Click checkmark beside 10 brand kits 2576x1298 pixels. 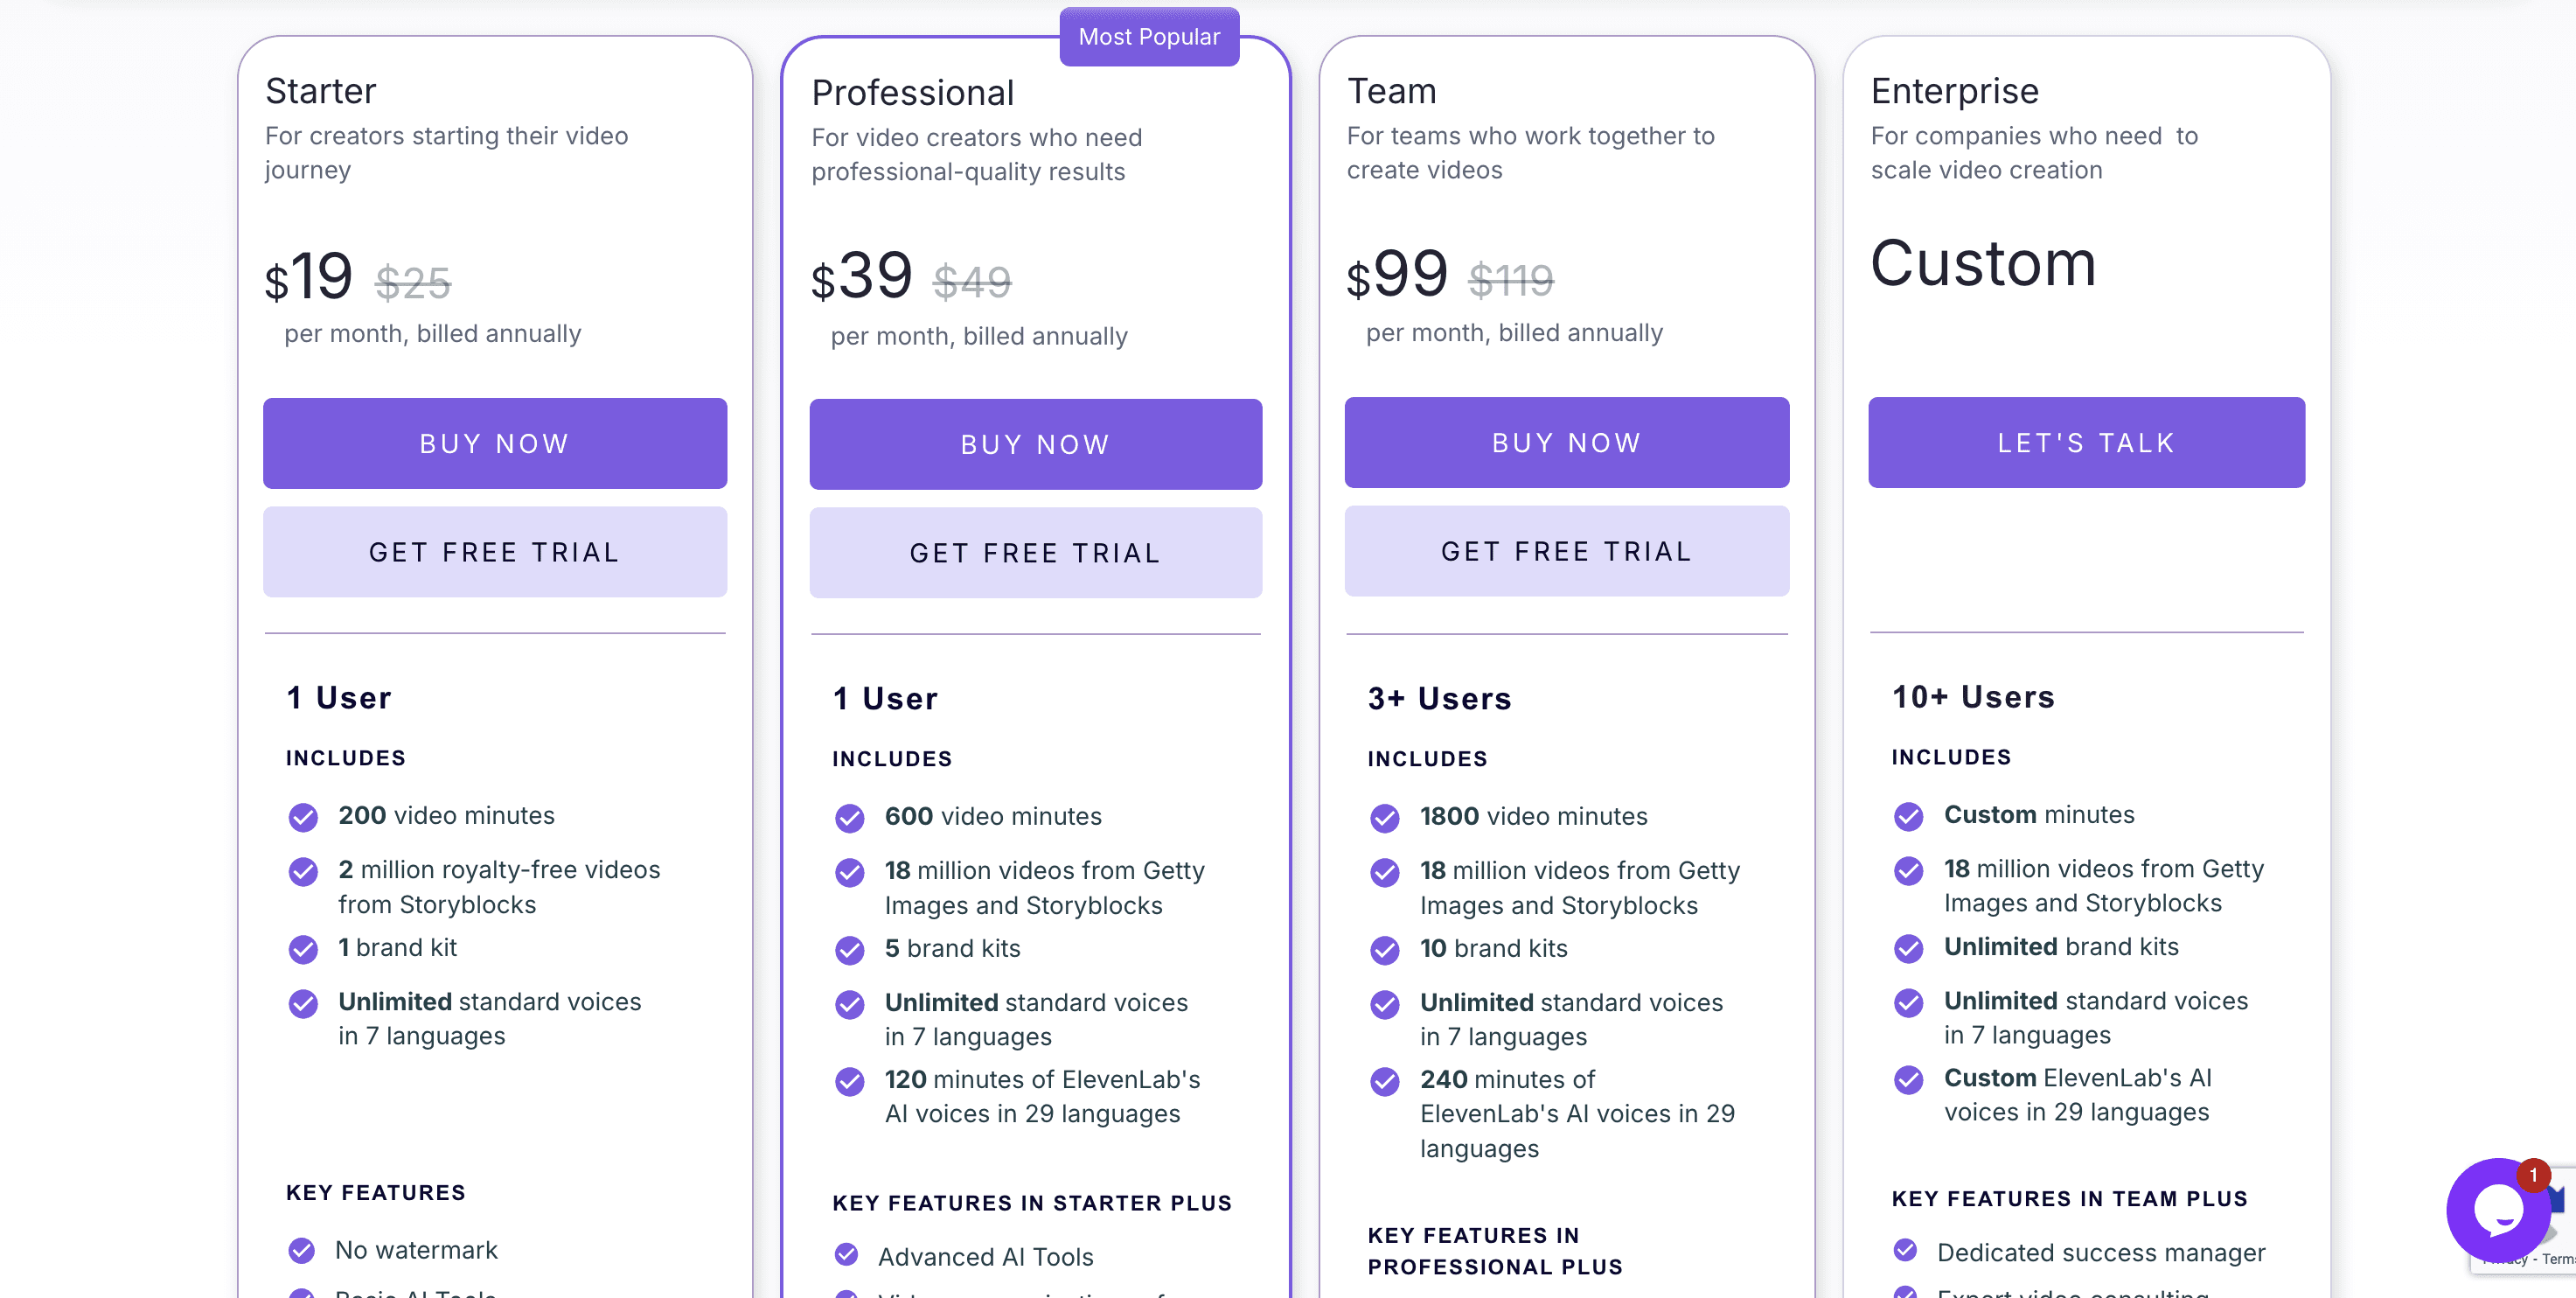click(1384, 950)
